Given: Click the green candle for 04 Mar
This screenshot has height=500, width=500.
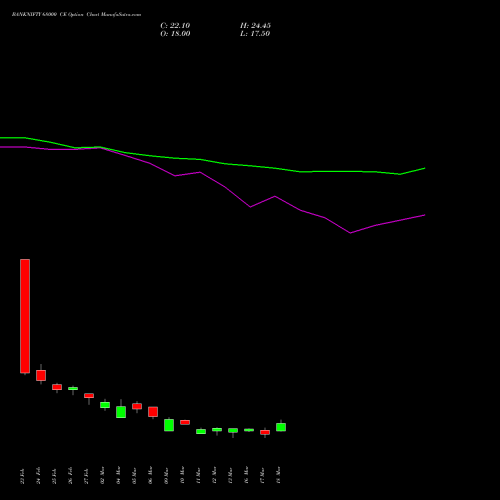Looking at the screenshot, I should (121, 412).
